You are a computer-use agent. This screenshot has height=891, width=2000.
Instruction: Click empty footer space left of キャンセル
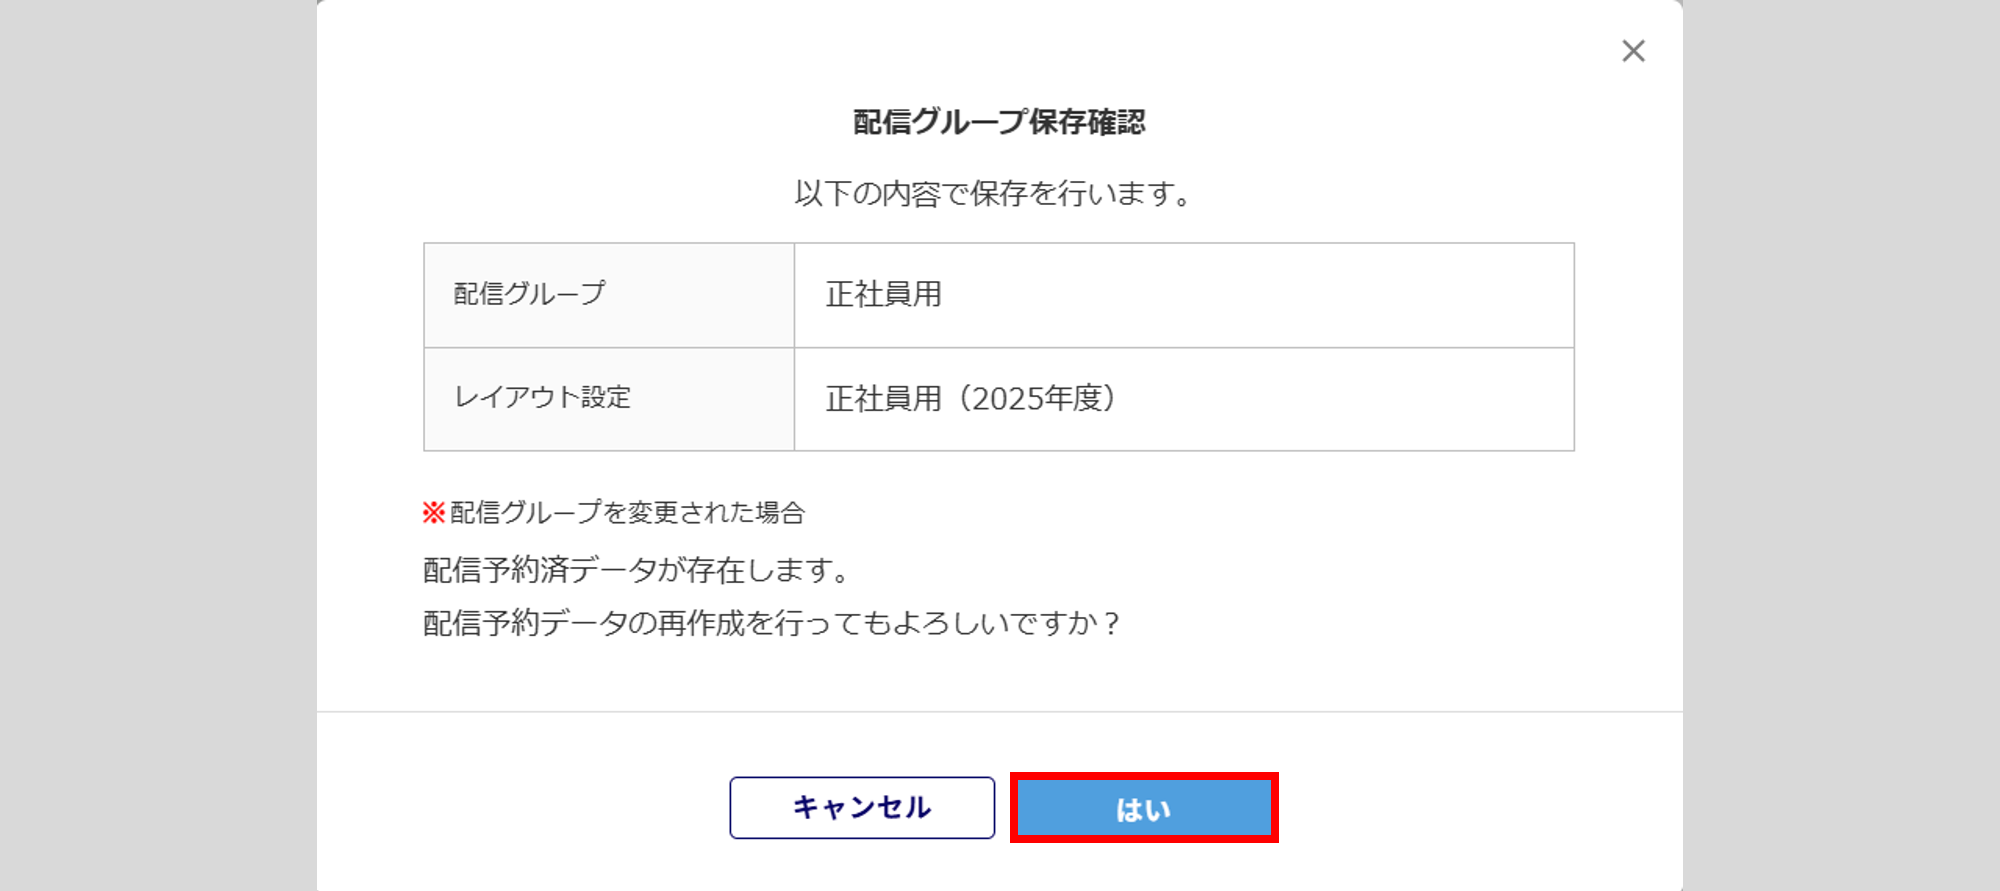[x=520, y=808]
